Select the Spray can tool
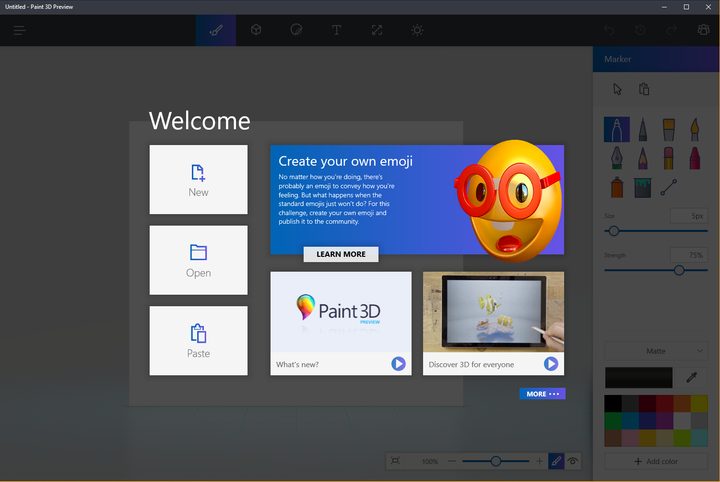Image resolution: width=720 pixels, height=482 pixels. (617, 187)
